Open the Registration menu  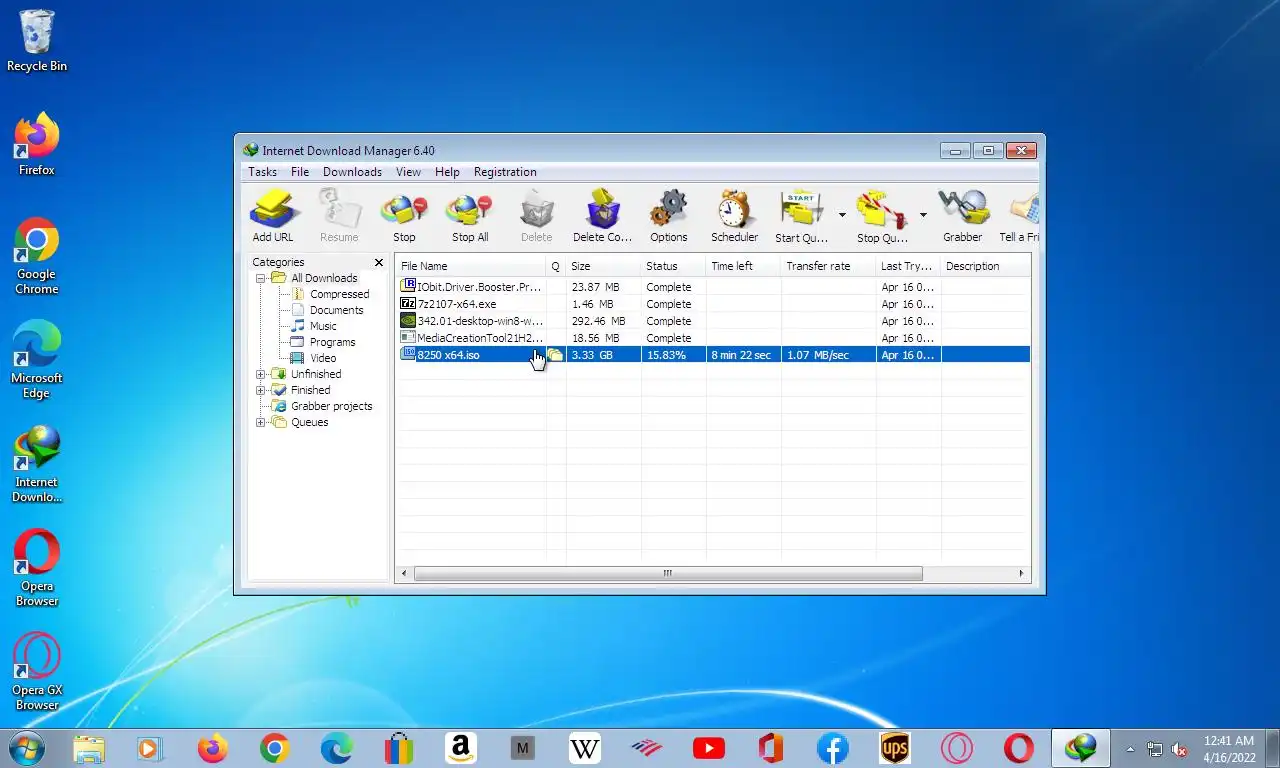(505, 172)
